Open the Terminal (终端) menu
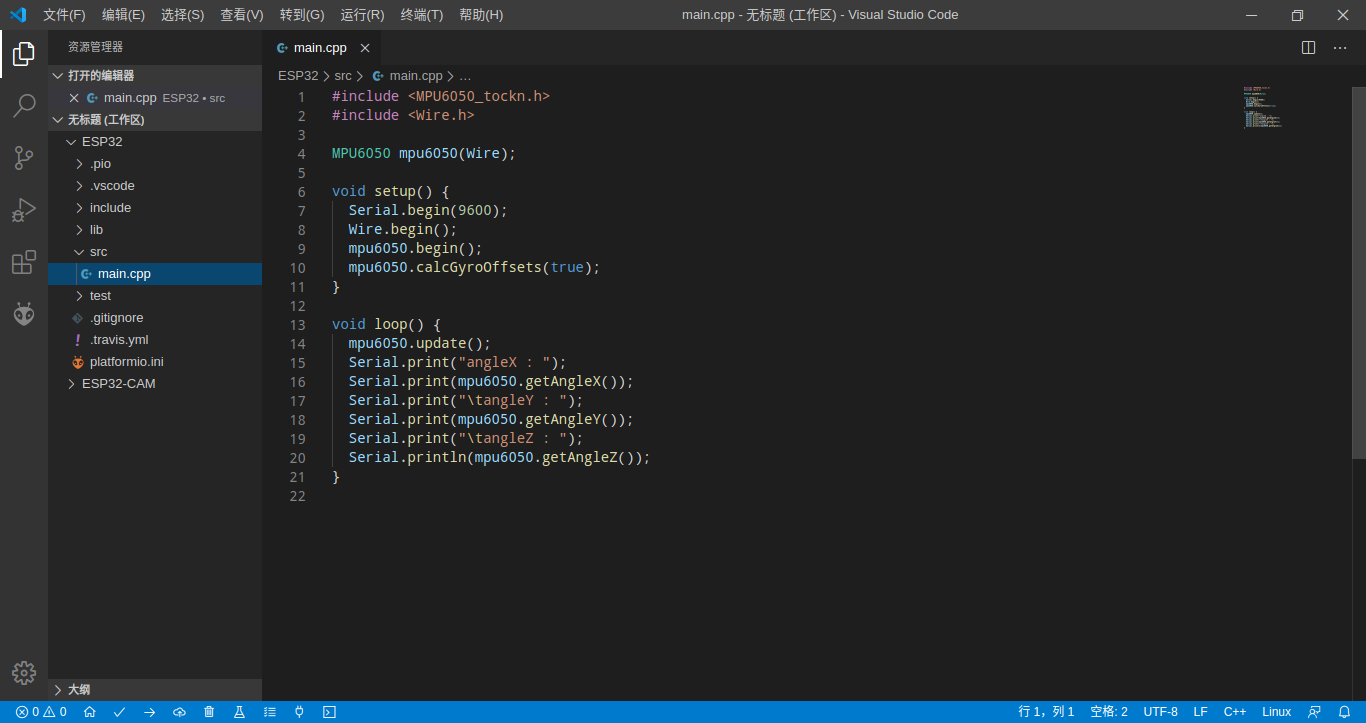1366x723 pixels. click(422, 15)
